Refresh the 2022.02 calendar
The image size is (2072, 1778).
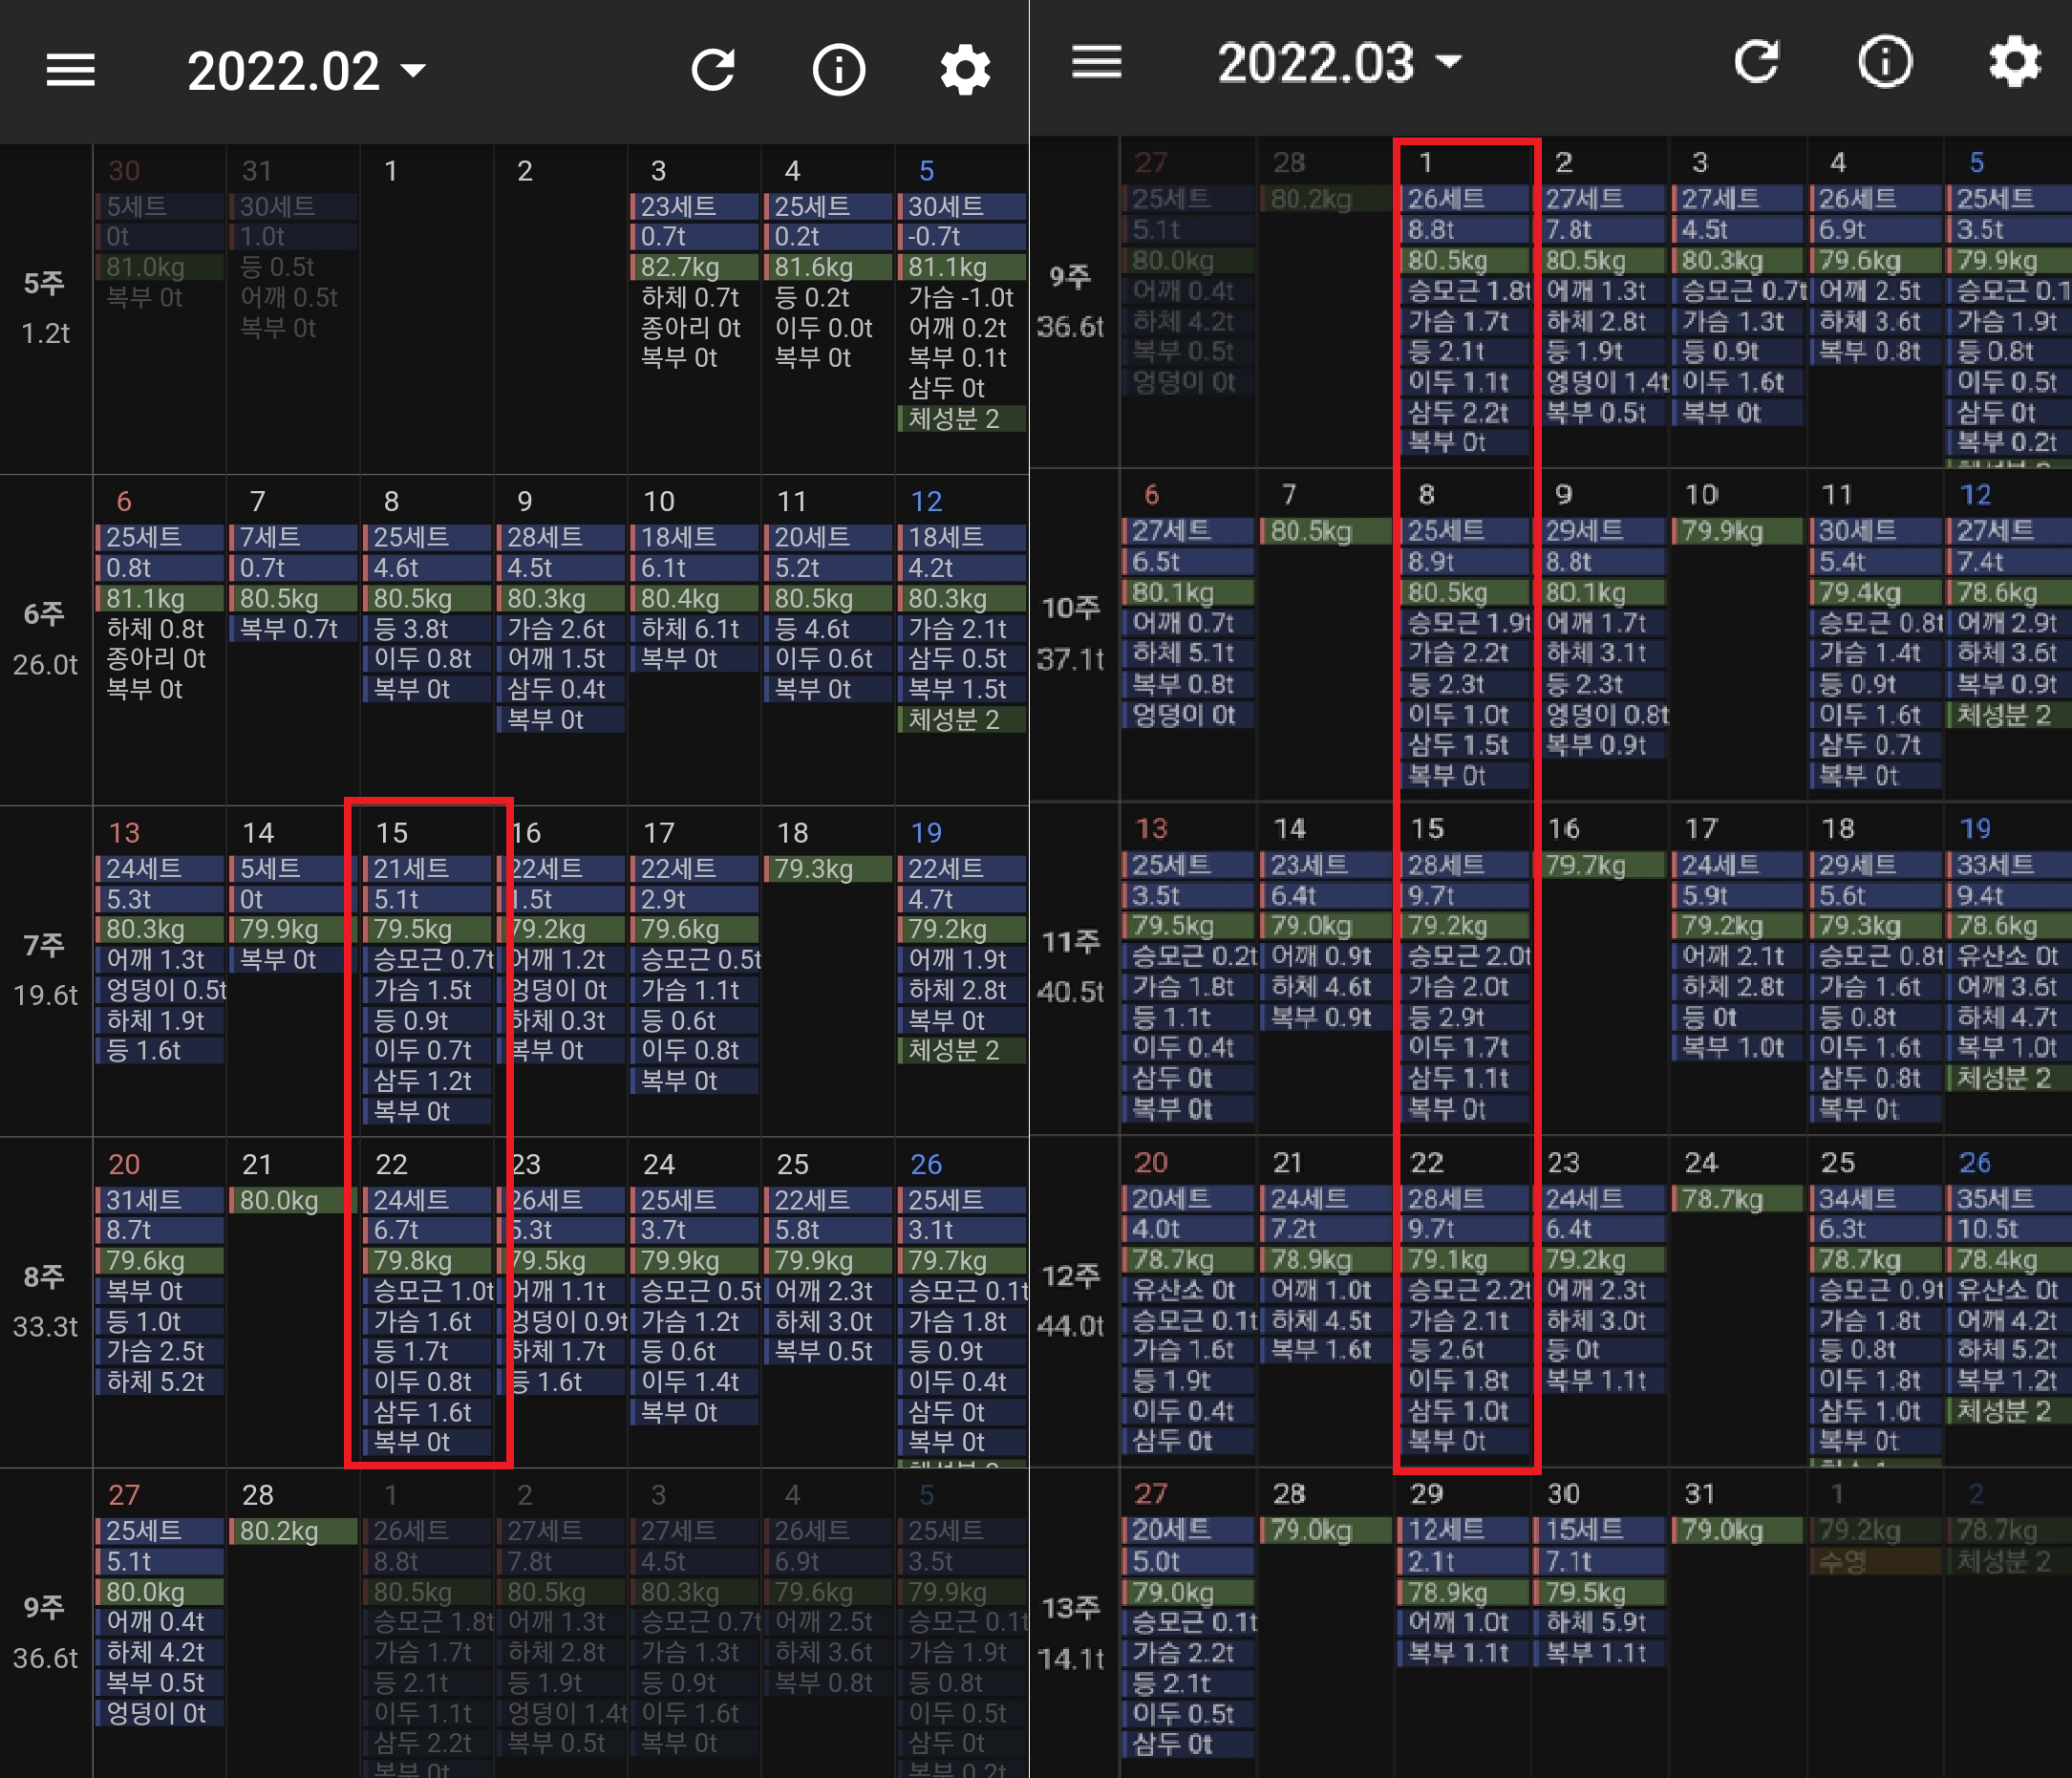713,70
